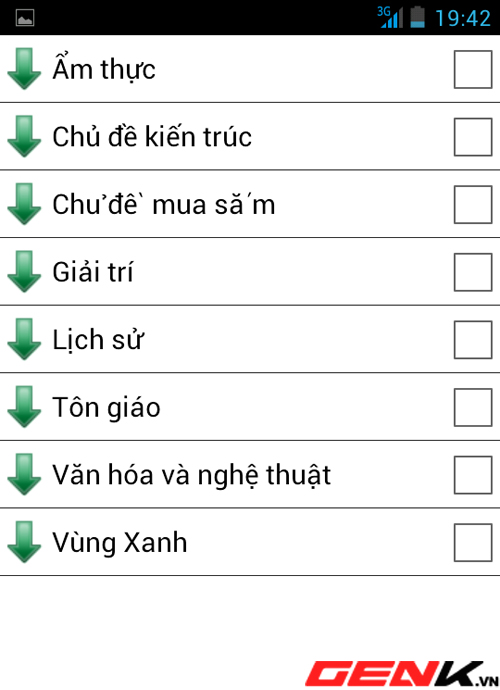Tap the Tôn giáo label text
The image size is (500, 690).
tap(106, 407)
